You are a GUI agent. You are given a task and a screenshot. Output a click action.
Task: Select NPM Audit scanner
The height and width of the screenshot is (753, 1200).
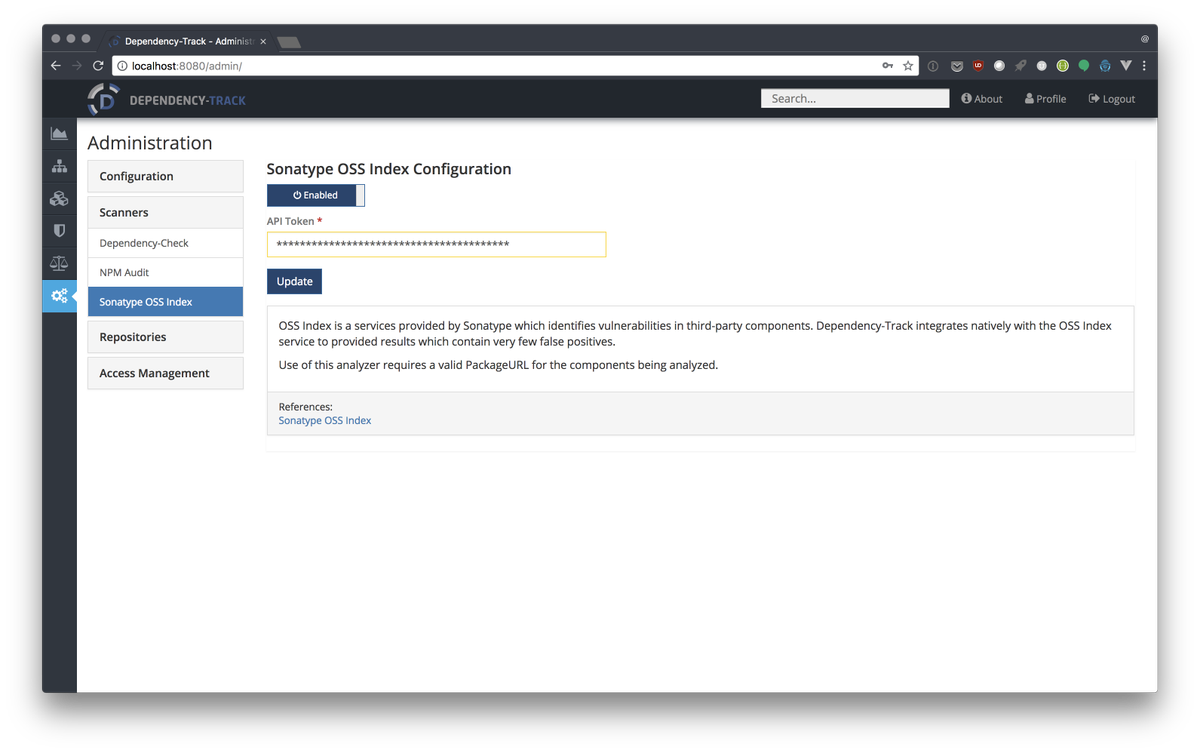tap(165, 272)
